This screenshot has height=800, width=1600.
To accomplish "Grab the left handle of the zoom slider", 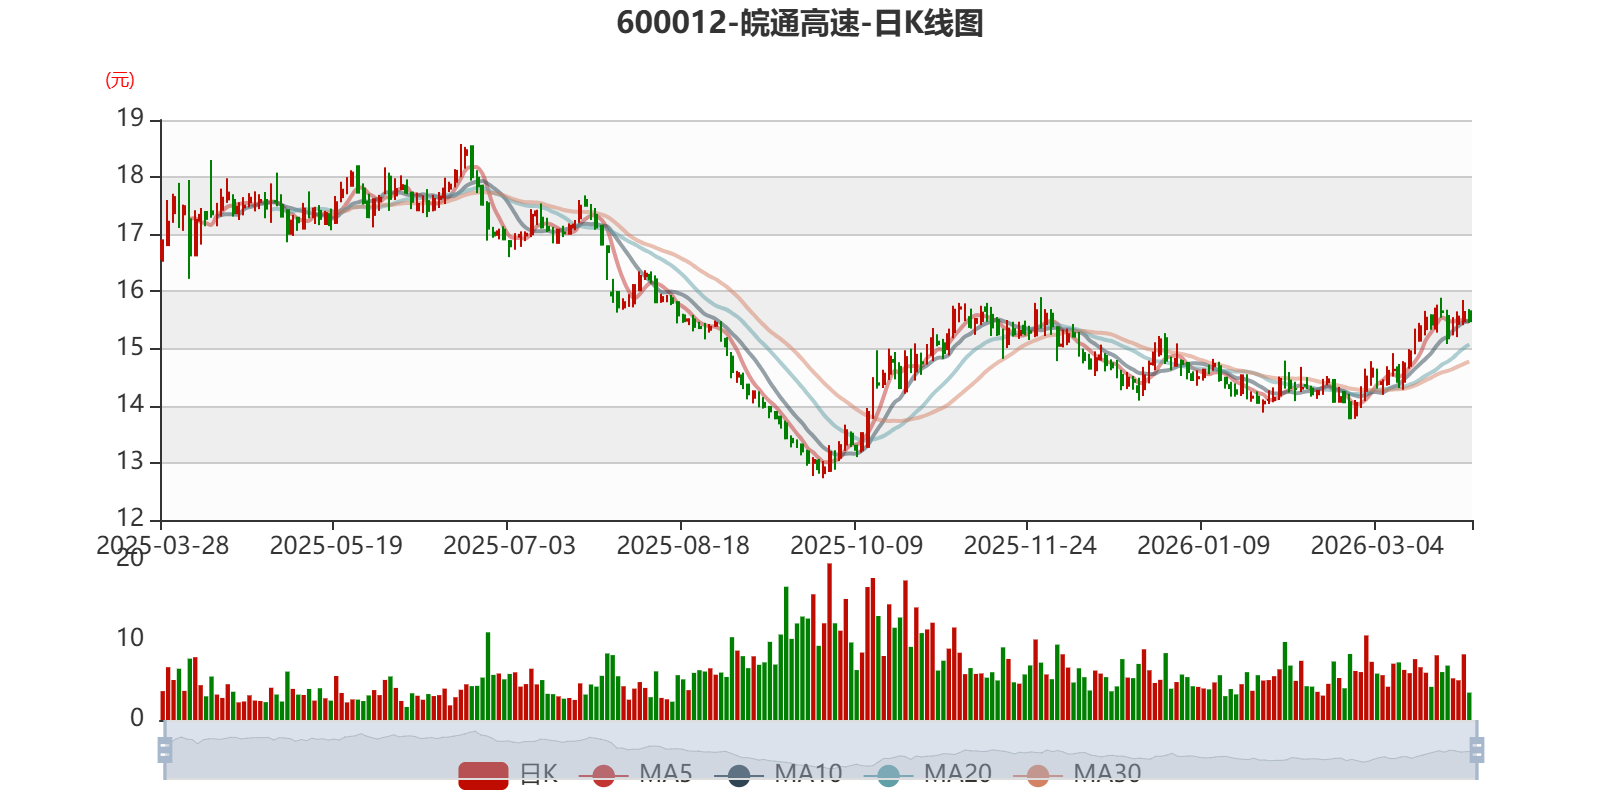I will [x=165, y=749].
